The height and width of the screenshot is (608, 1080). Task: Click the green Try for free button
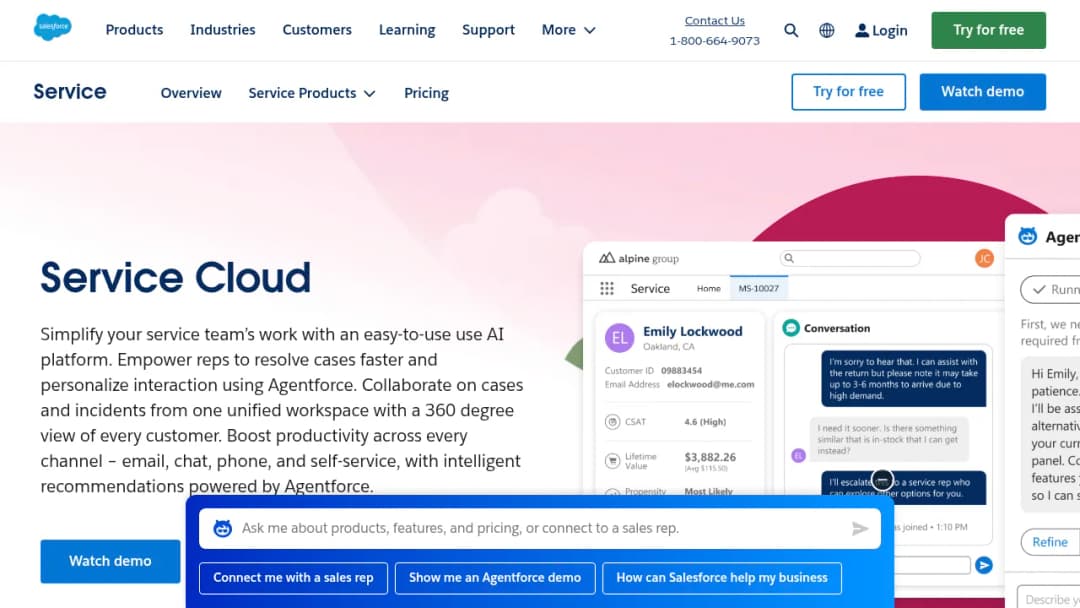pyautogui.click(x=988, y=30)
